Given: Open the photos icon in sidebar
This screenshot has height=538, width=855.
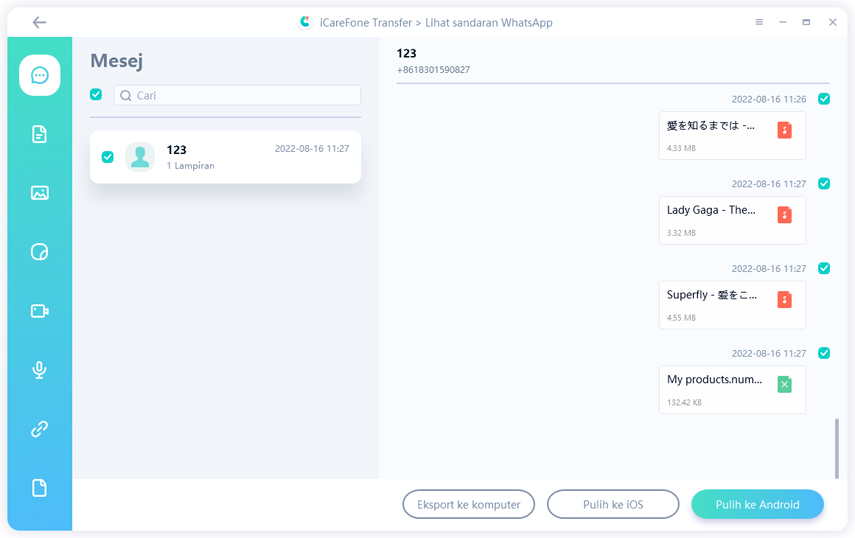Looking at the screenshot, I should tap(39, 193).
